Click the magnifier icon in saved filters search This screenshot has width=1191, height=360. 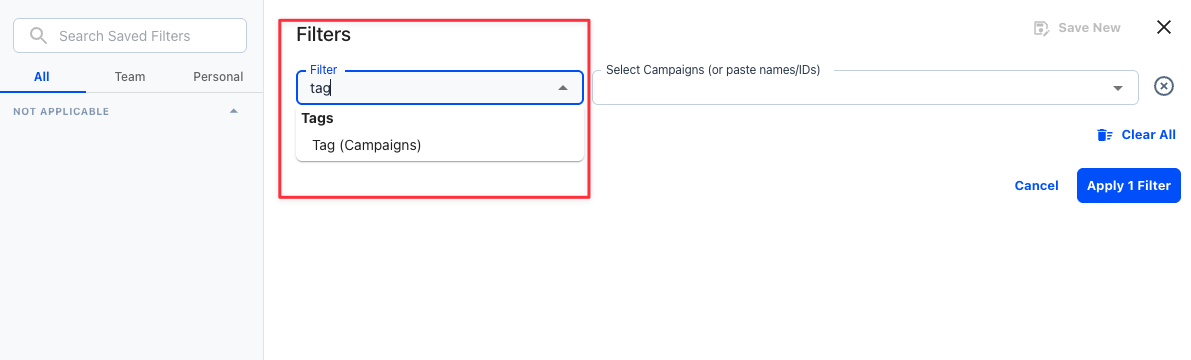pos(38,36)
